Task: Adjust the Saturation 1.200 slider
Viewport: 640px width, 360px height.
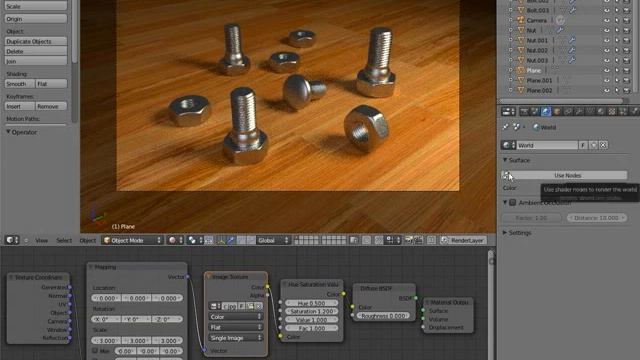Action: [x=311, y=311]
